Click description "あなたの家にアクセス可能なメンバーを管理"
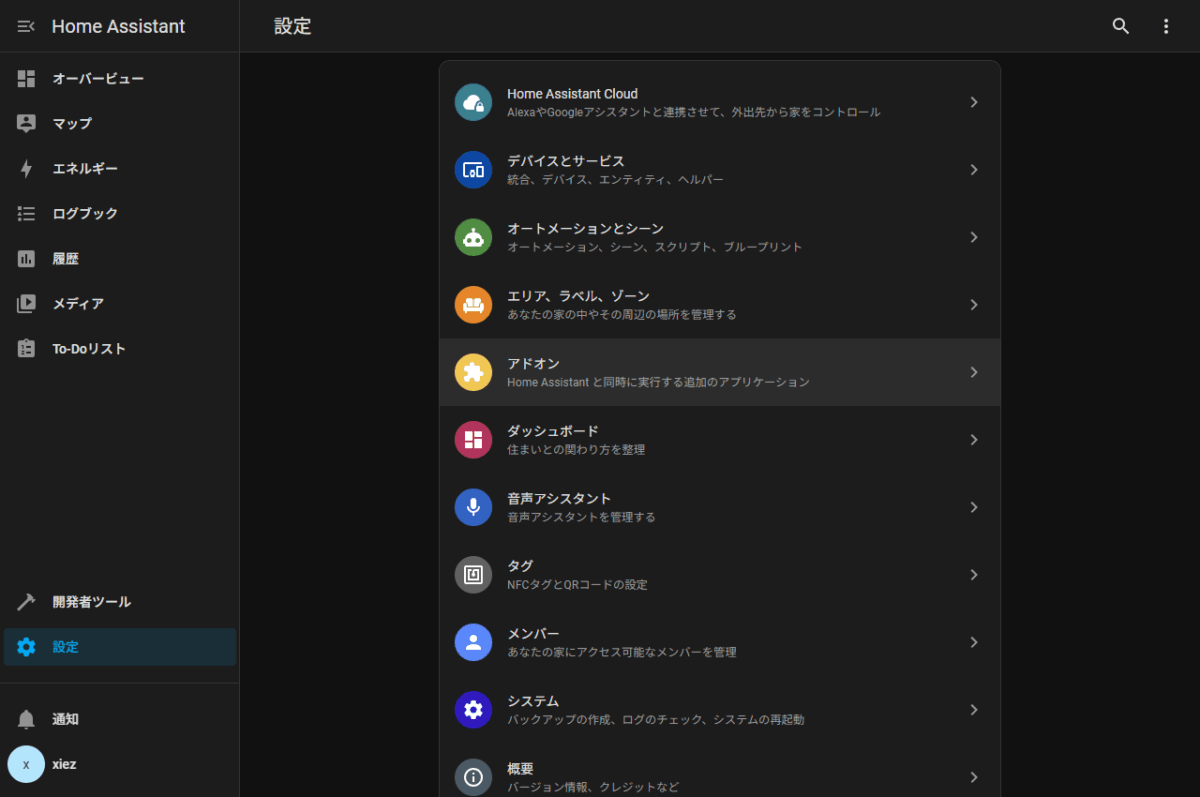Screen dimensions: 1200x797 621,652
